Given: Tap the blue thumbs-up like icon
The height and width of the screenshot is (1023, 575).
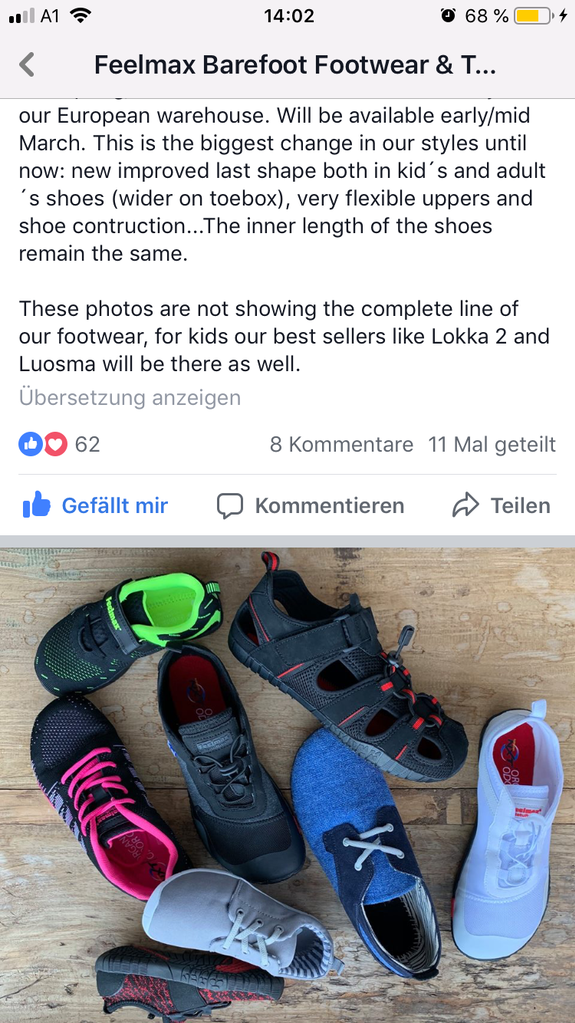Looking at the screenshot, I should [37, 505].
